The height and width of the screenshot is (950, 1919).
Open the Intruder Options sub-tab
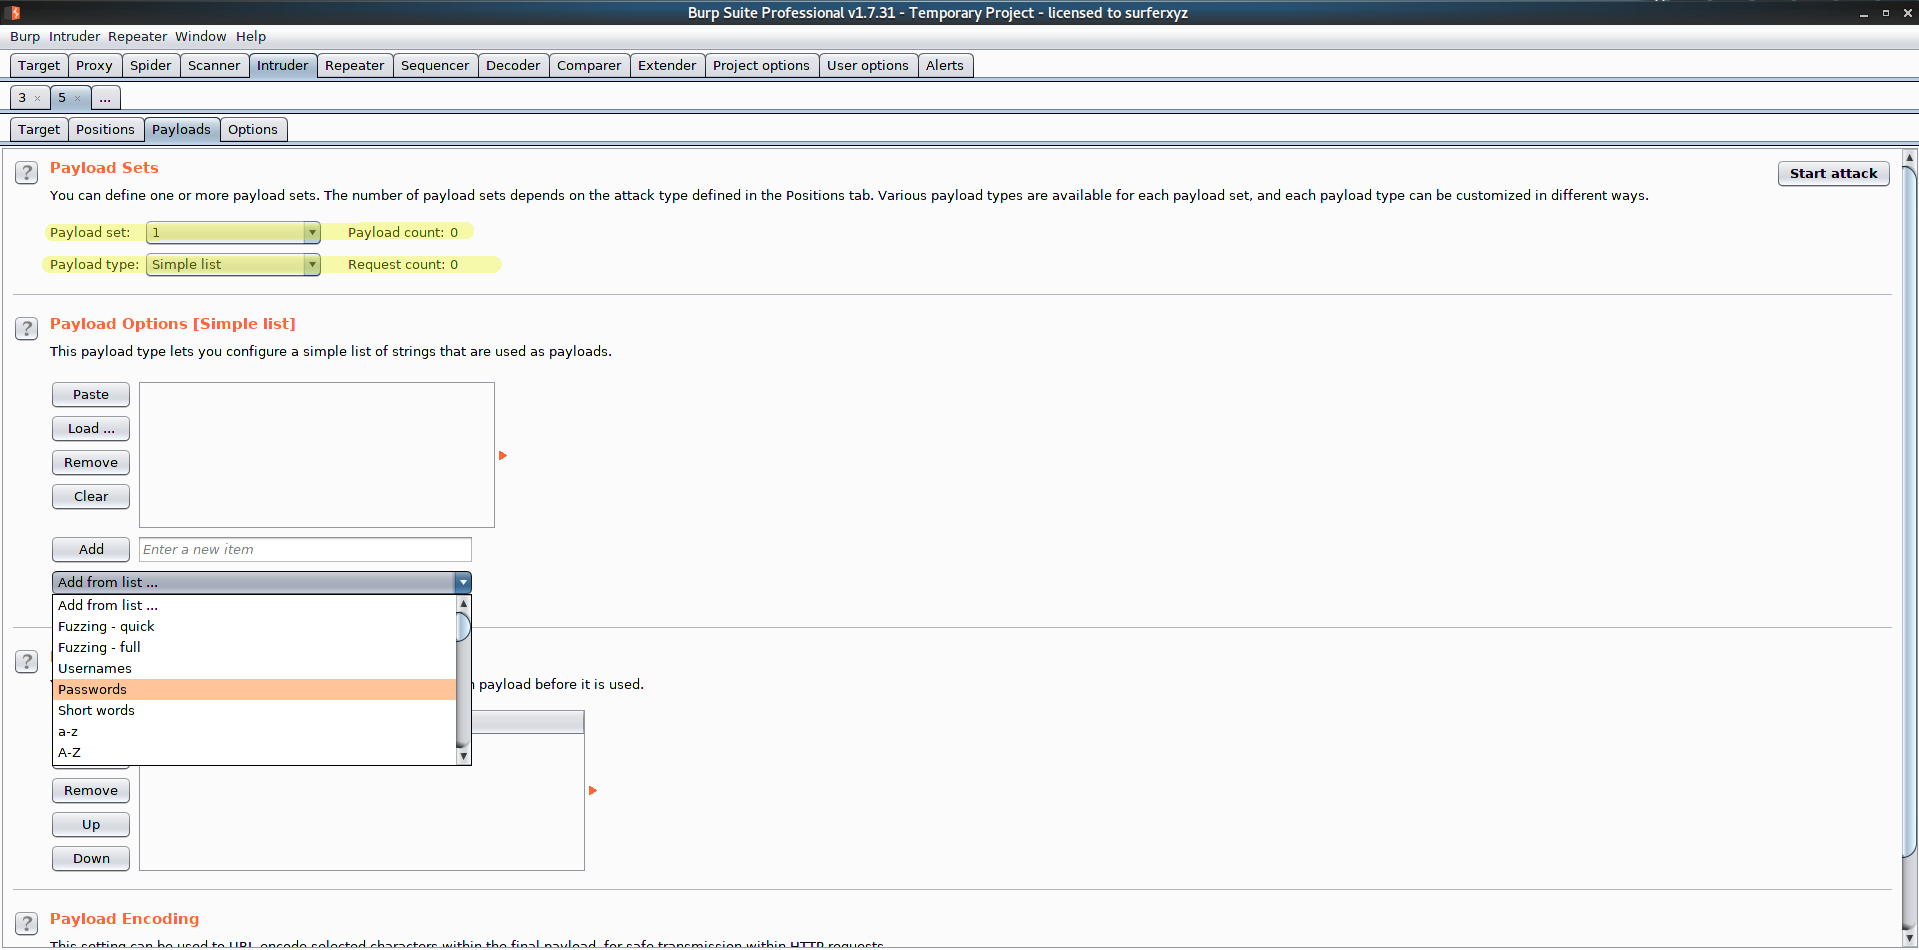pos(253,129)
